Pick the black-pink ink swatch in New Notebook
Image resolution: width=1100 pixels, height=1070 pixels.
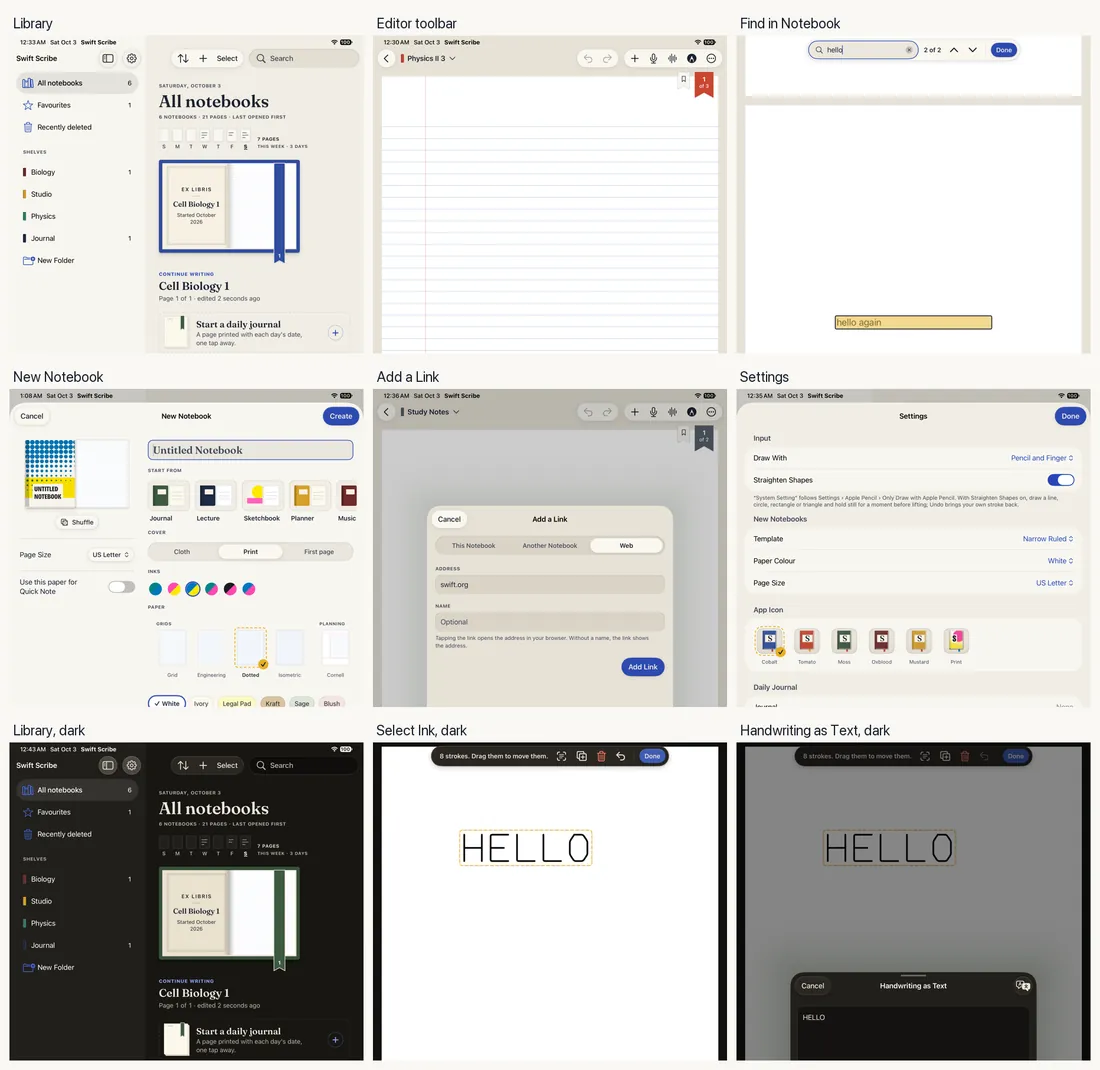(x=230, y=589)
